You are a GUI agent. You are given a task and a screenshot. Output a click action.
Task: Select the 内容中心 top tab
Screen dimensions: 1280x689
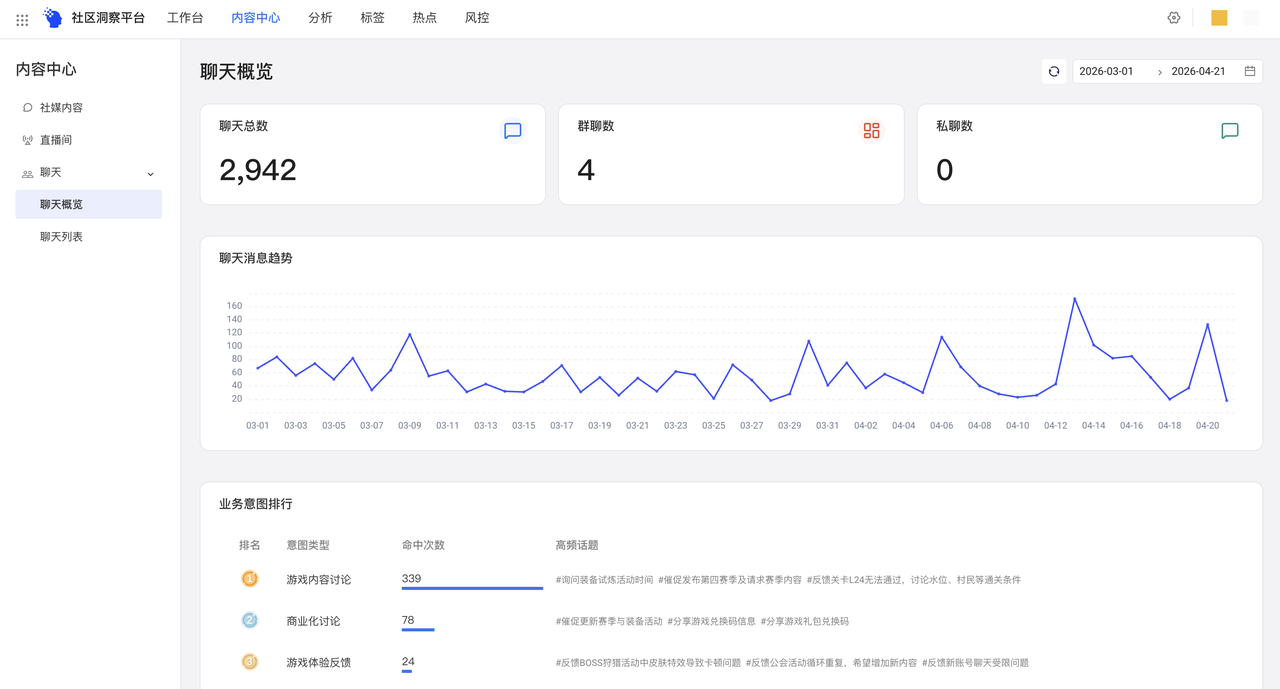point(256,18)
